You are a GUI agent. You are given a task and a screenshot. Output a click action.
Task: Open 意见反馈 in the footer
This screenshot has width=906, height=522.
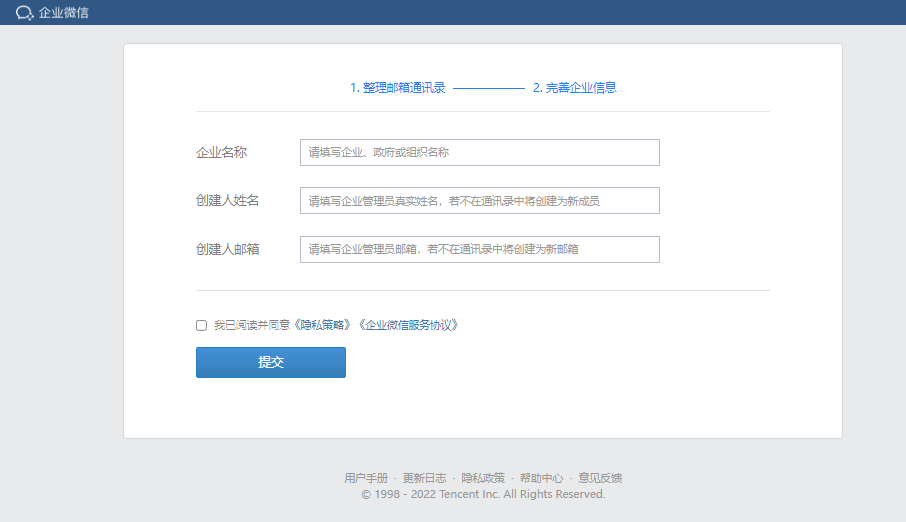tap(600, 478)
